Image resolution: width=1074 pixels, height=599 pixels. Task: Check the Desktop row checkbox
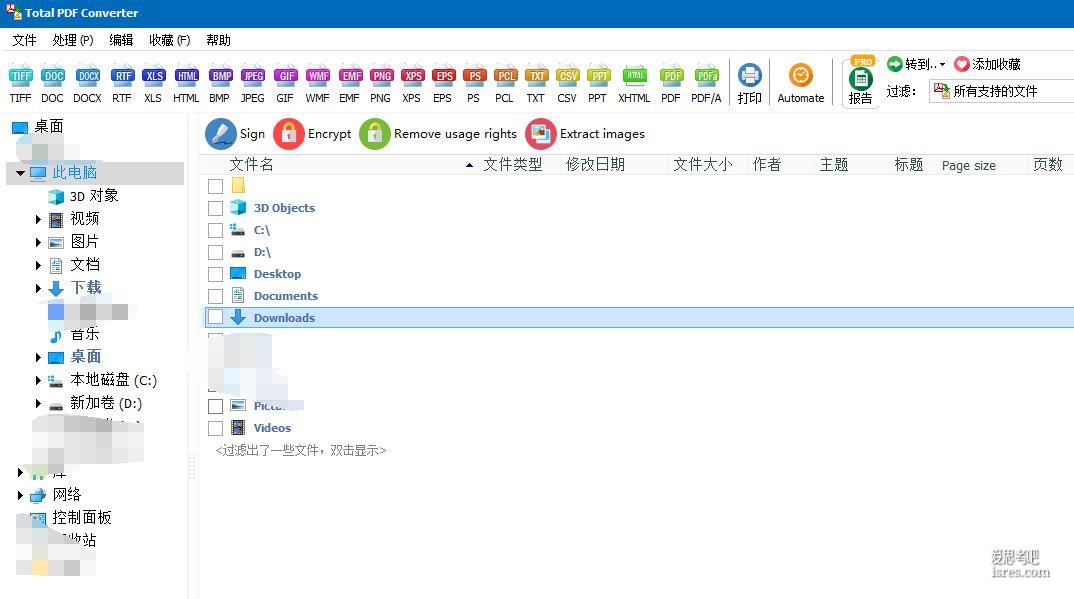(215, 274)
